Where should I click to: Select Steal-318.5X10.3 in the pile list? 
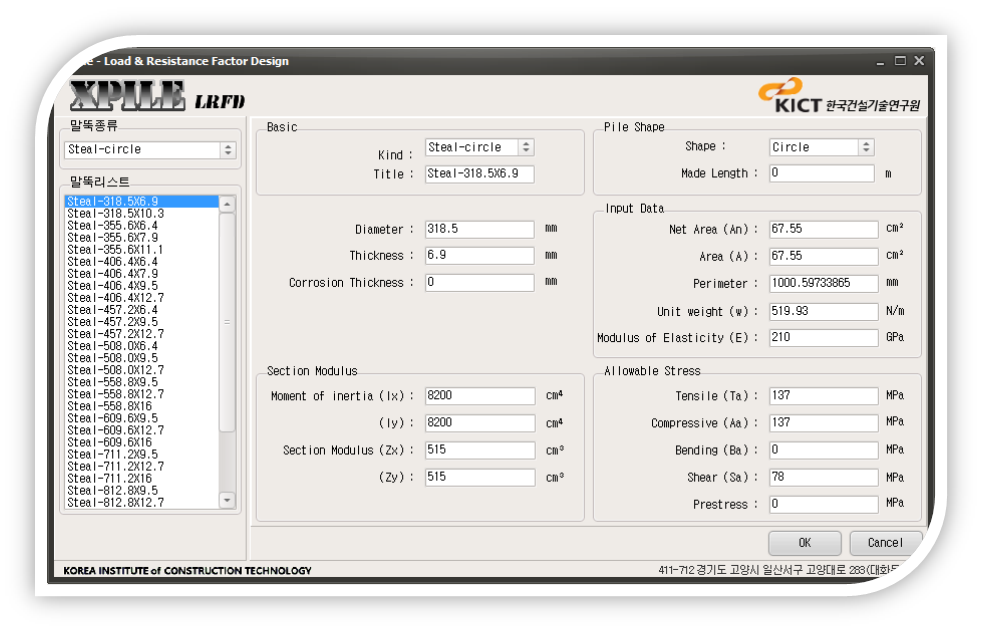pyautogui.click(x=142, y=214)
